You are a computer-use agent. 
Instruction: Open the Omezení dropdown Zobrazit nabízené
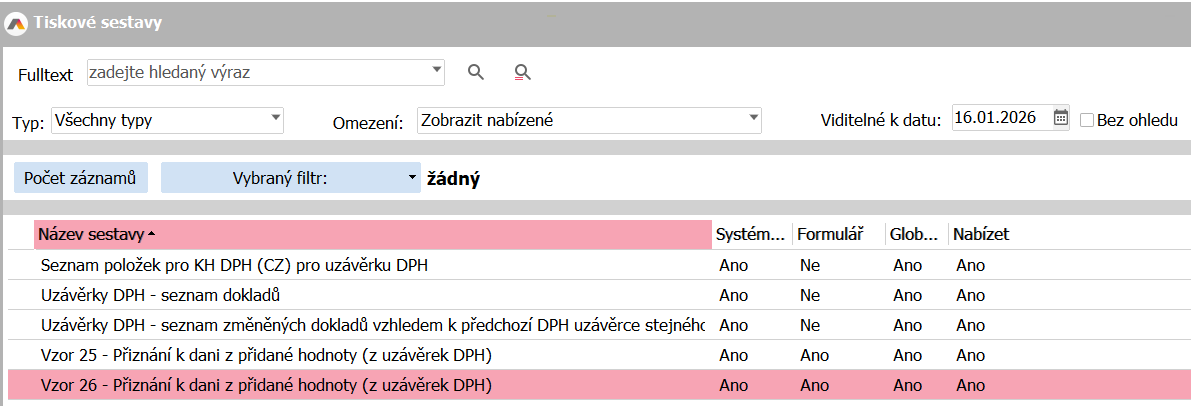coord(753,120)
